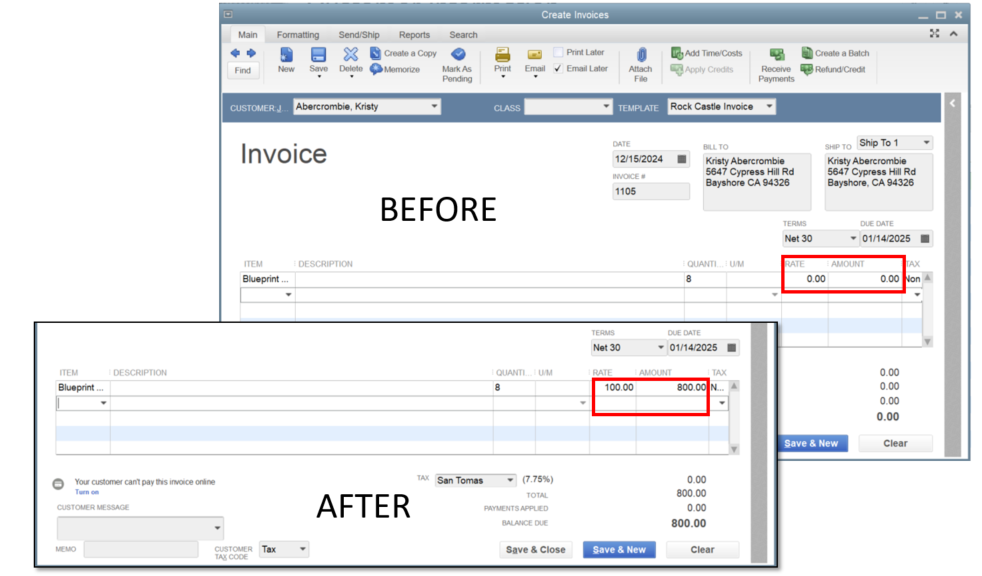Open the invoice date calendar picker
Screen dimensions: 982x576
(682, 159)
